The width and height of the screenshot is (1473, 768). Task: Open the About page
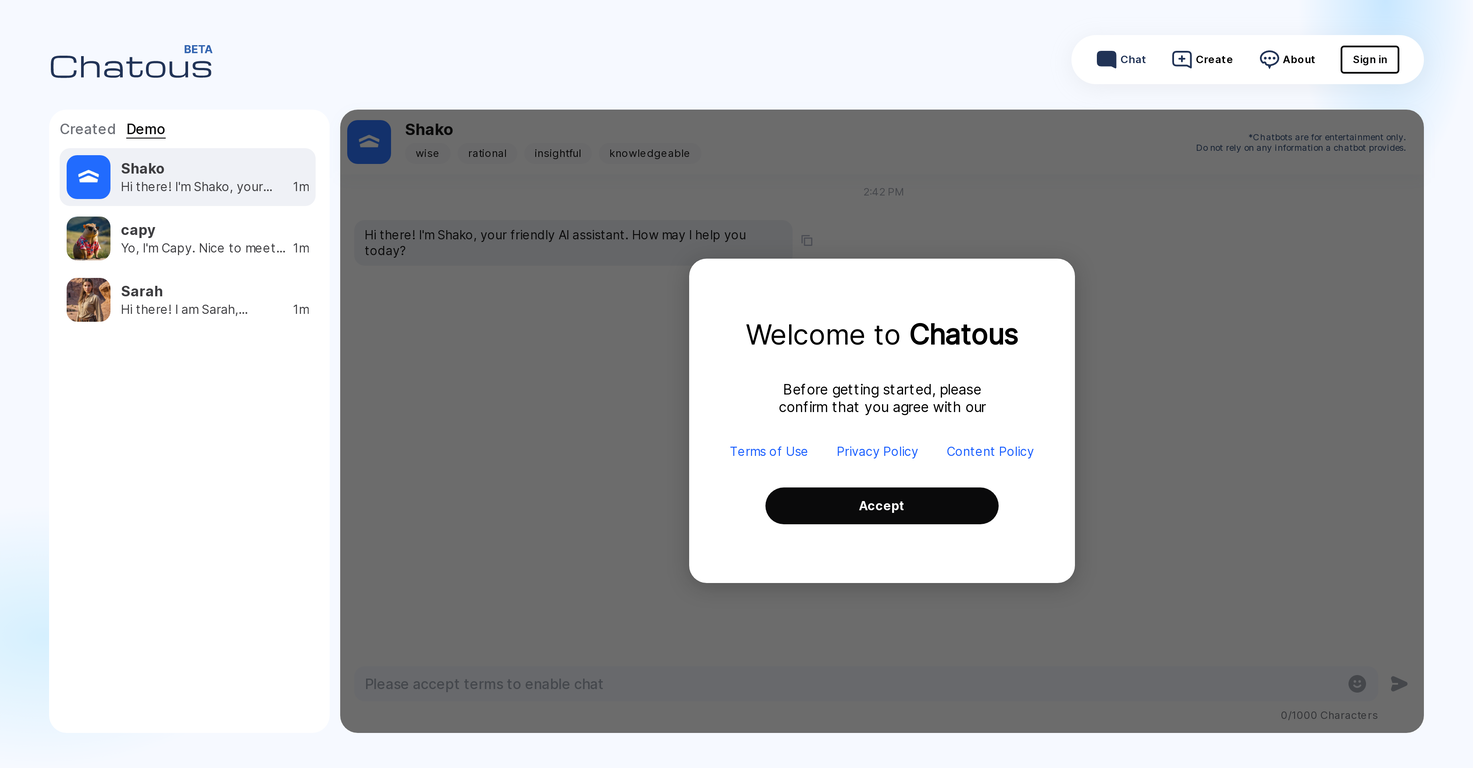(1287, 60)
